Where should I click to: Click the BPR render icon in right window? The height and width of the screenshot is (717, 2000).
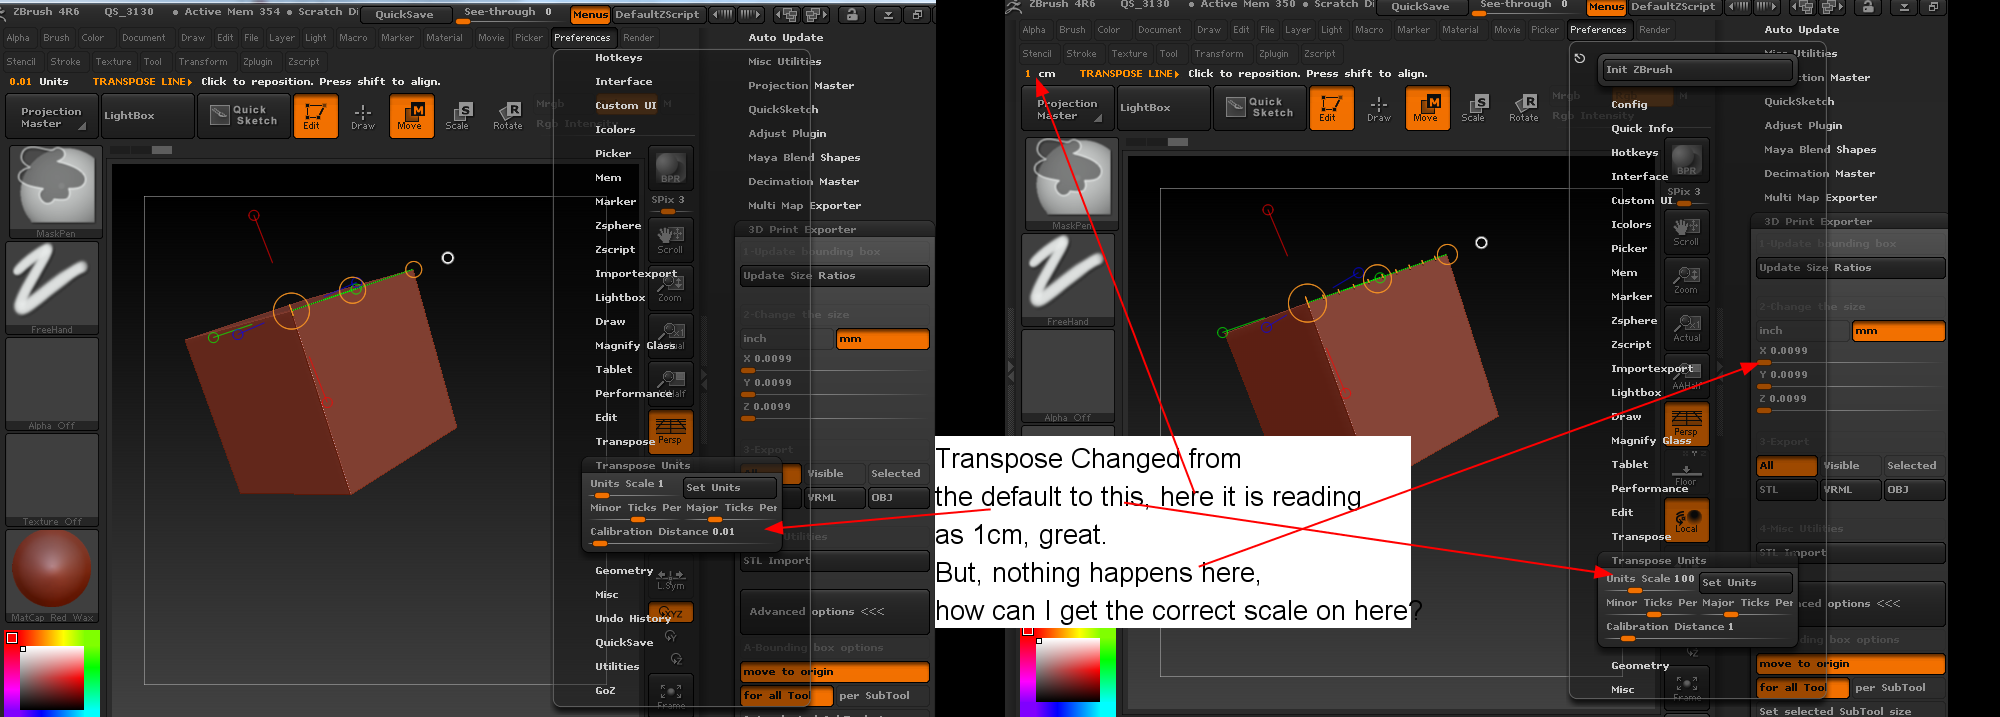[x=1686, y=161]
